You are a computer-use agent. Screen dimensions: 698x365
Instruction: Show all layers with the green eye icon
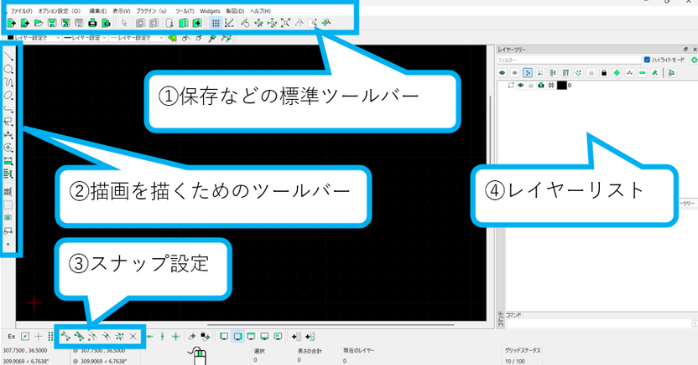click(x=502, y=73)
